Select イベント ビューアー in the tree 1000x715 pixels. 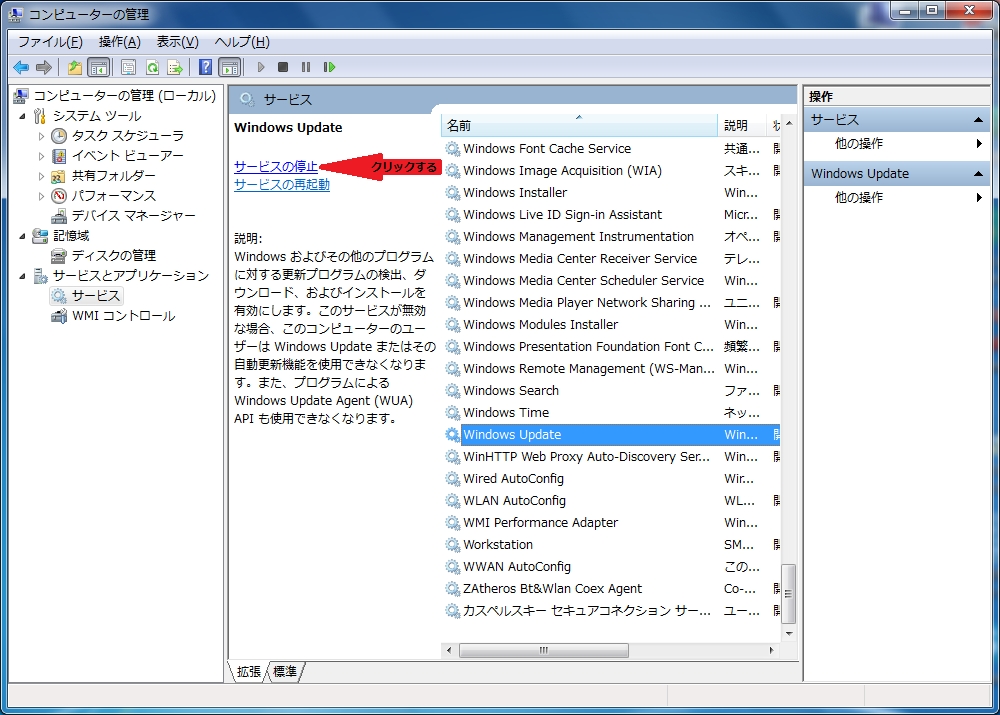coord(127,156)
